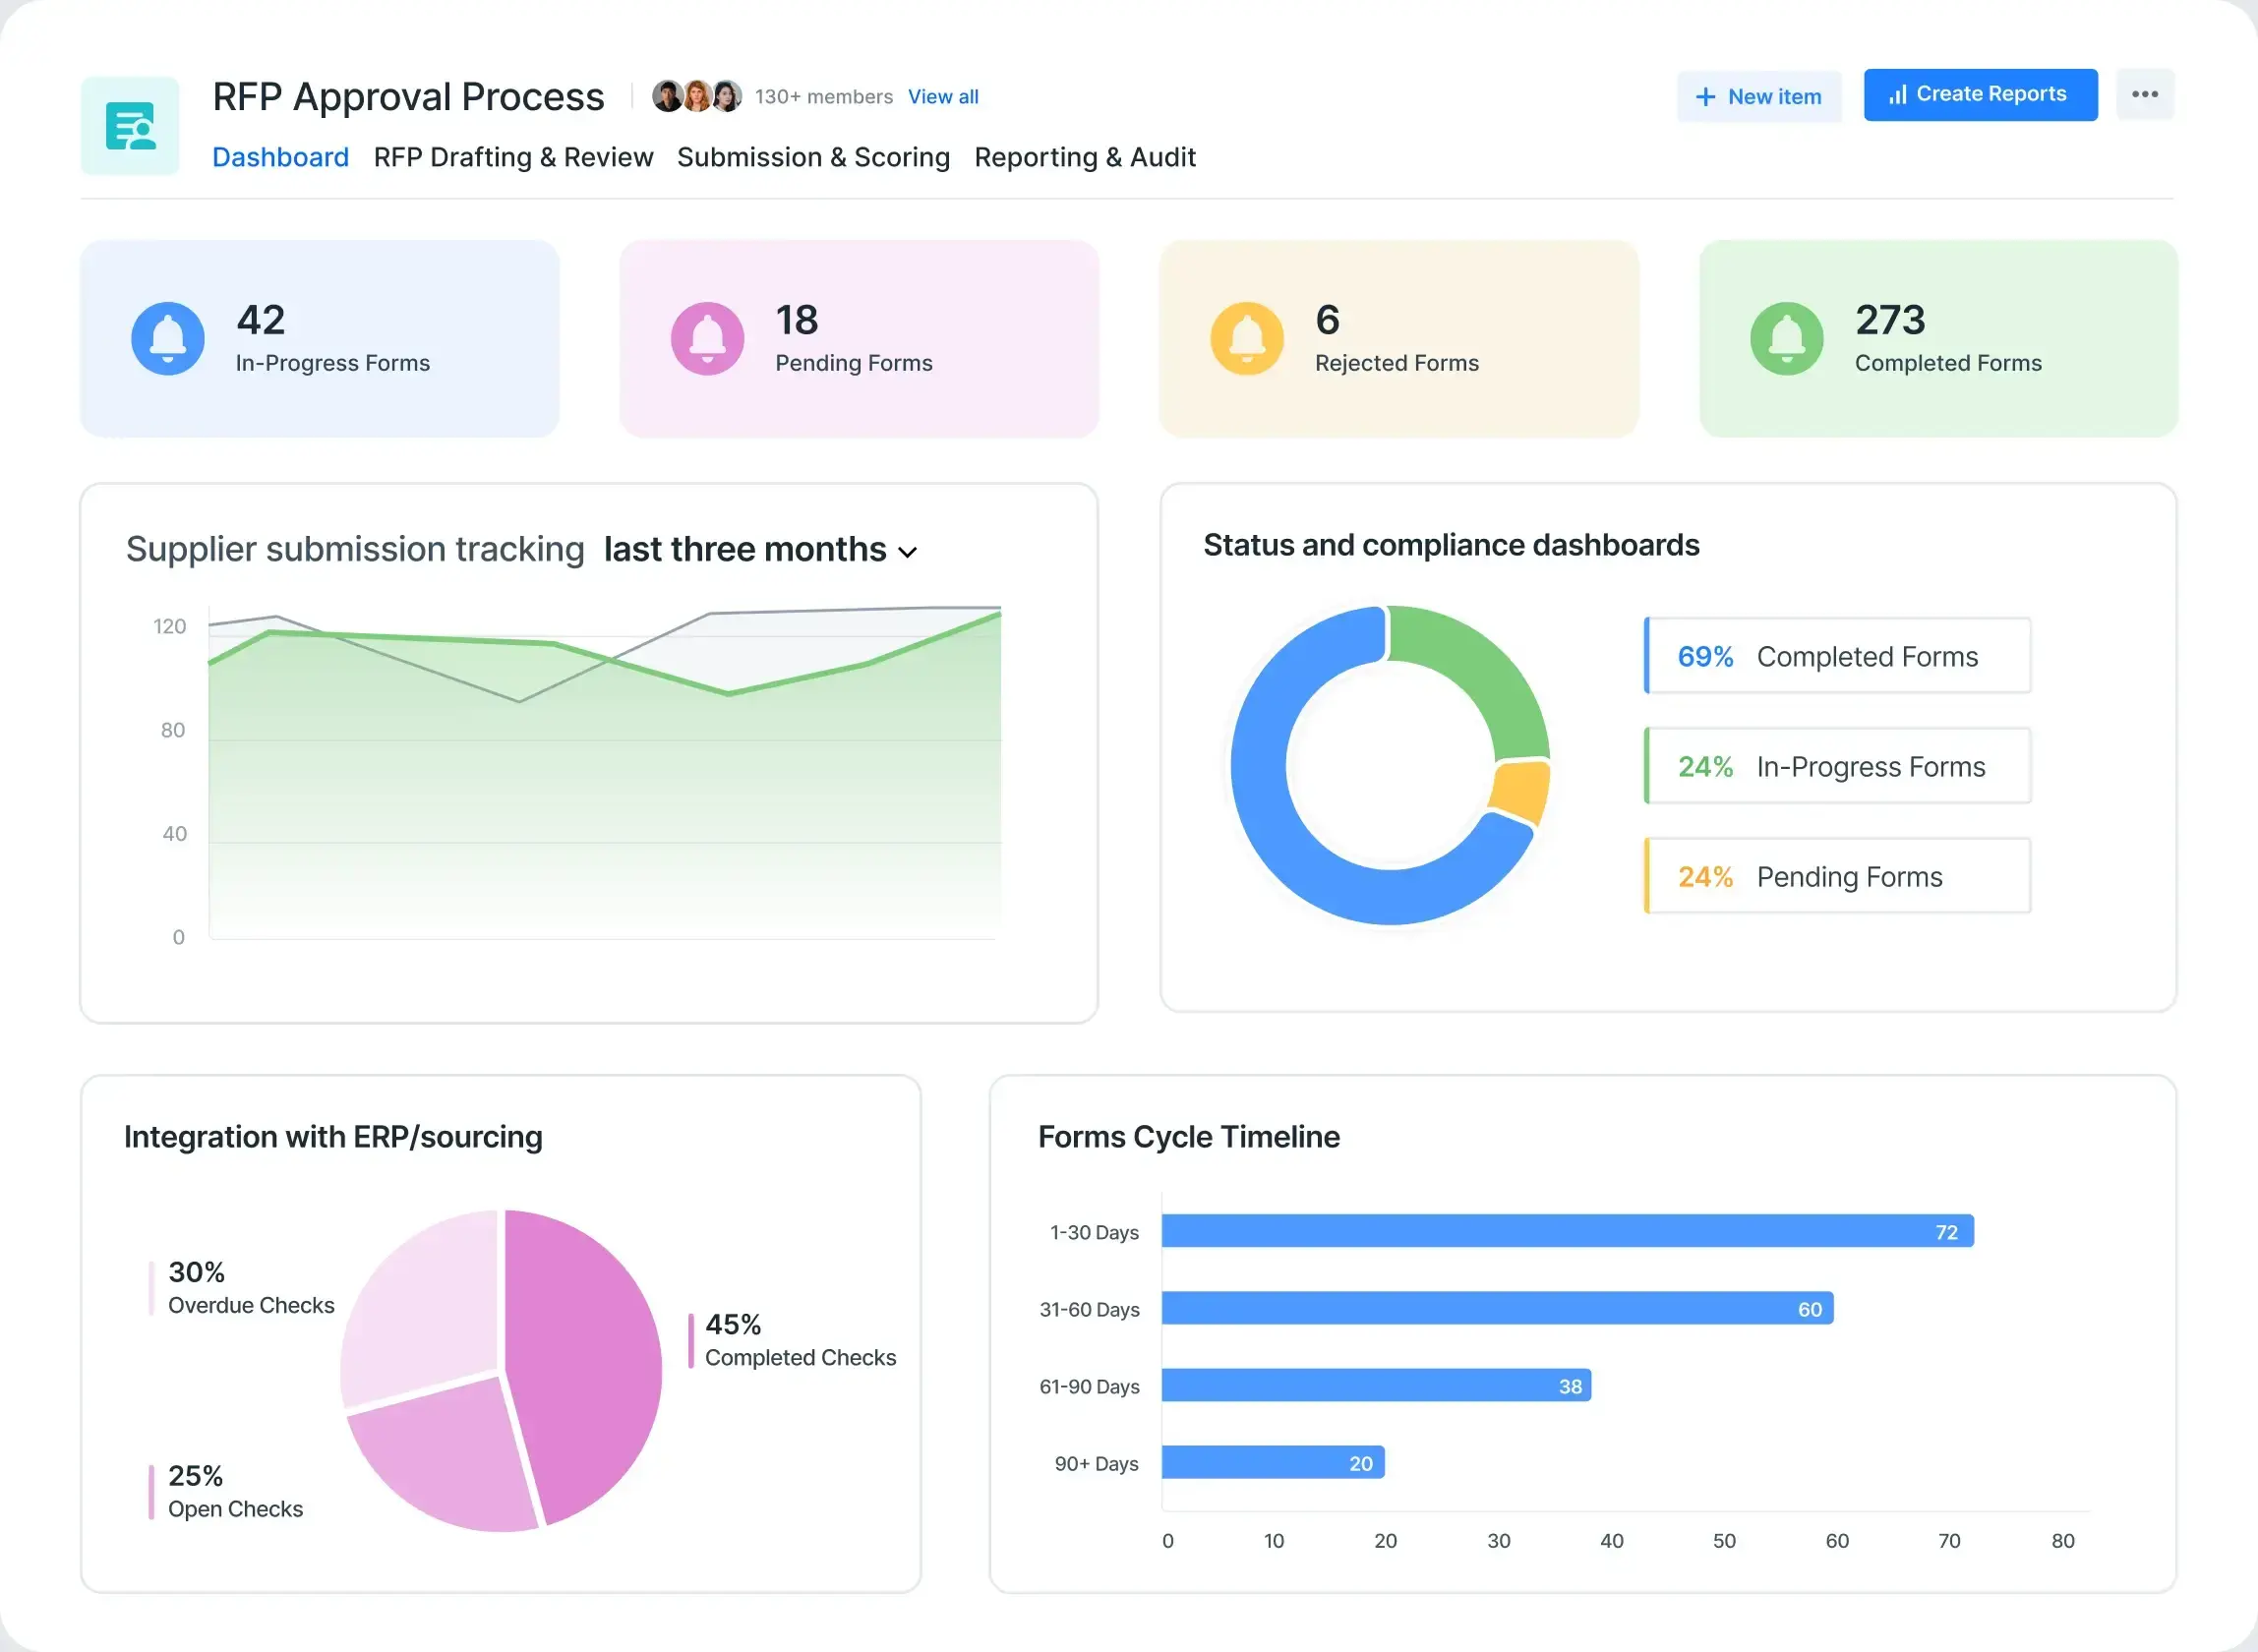Open the three-dot more options menu
The height and width of the screenshot is (1652, 2258).
[2144, 95]
